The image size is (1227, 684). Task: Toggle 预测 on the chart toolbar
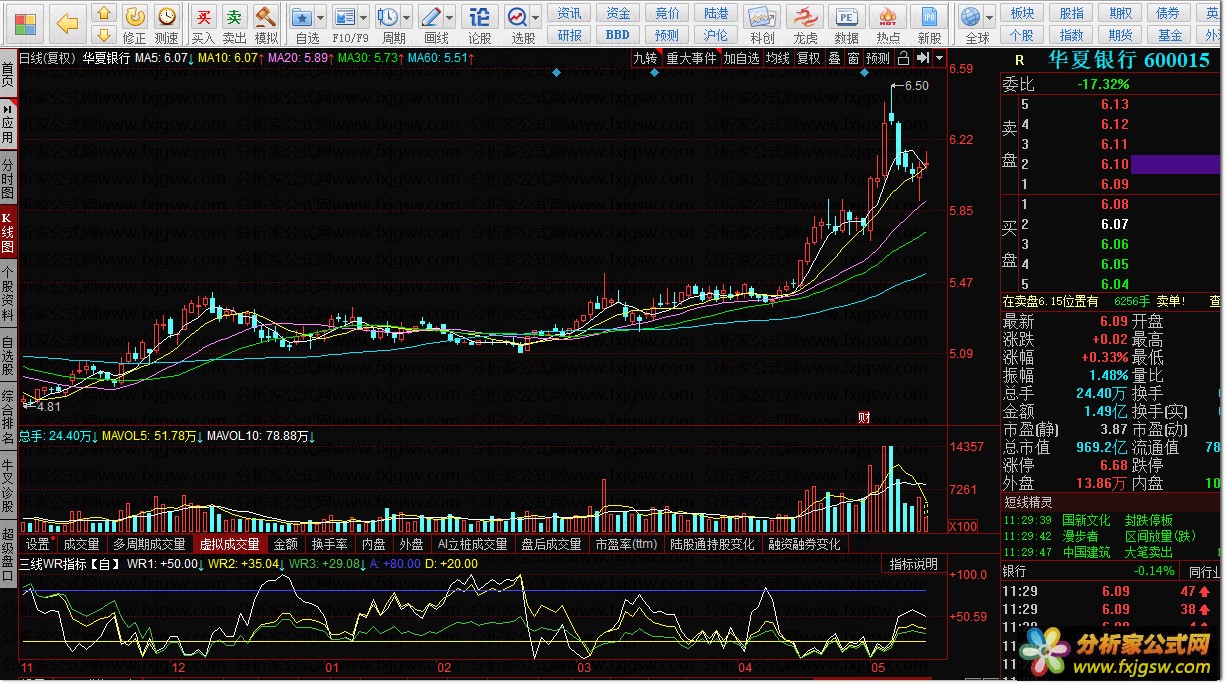[878, 58]
